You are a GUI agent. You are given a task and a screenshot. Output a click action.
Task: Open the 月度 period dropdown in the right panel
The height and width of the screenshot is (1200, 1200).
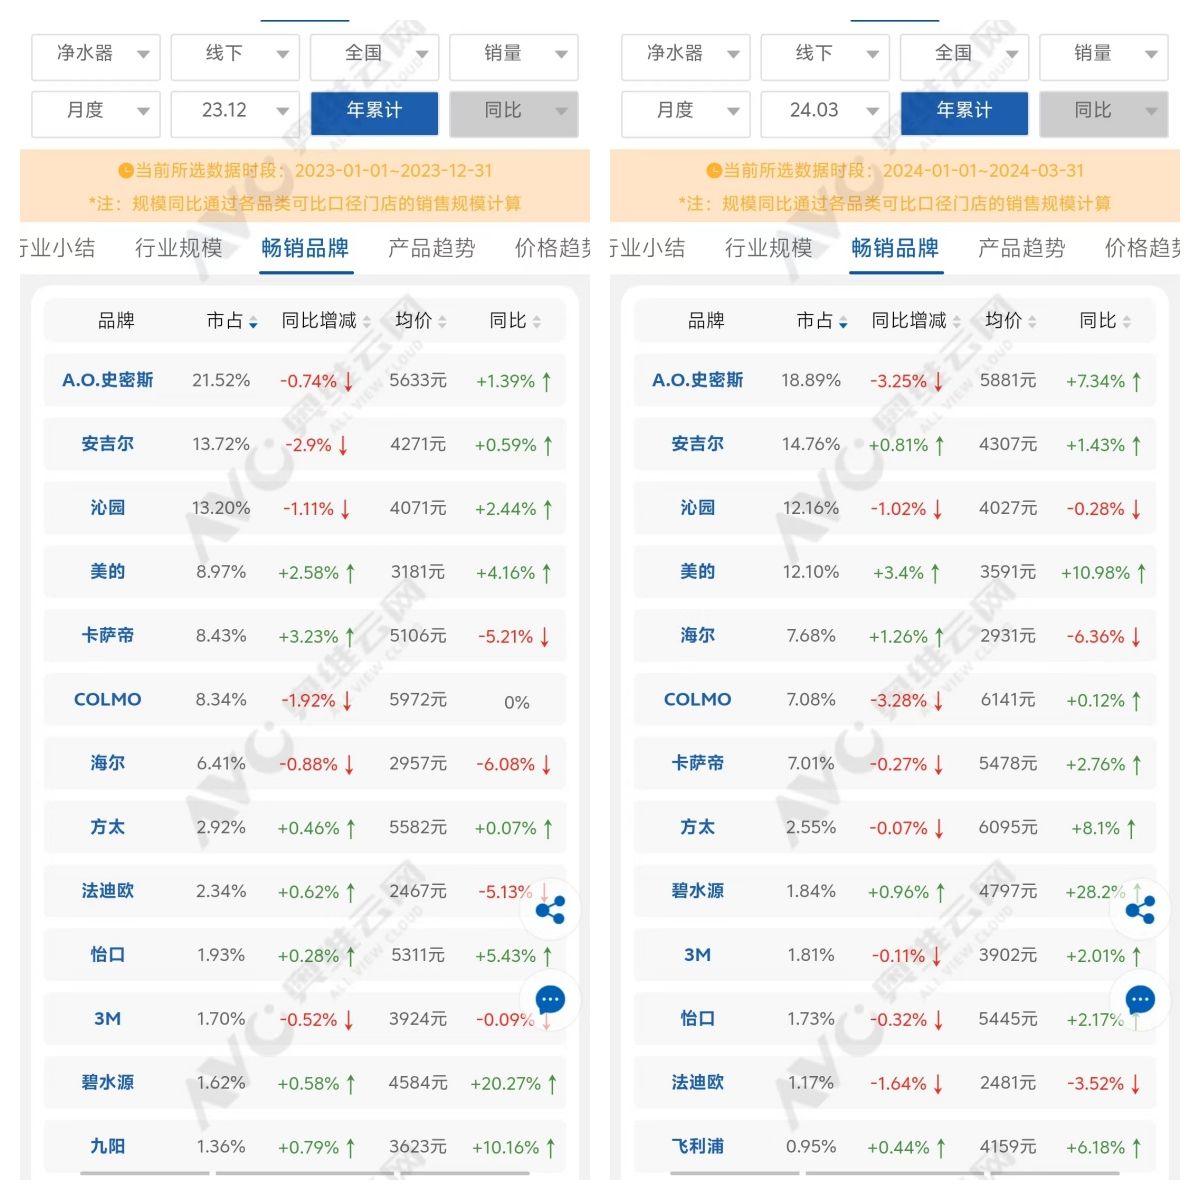tap(686, 112)
